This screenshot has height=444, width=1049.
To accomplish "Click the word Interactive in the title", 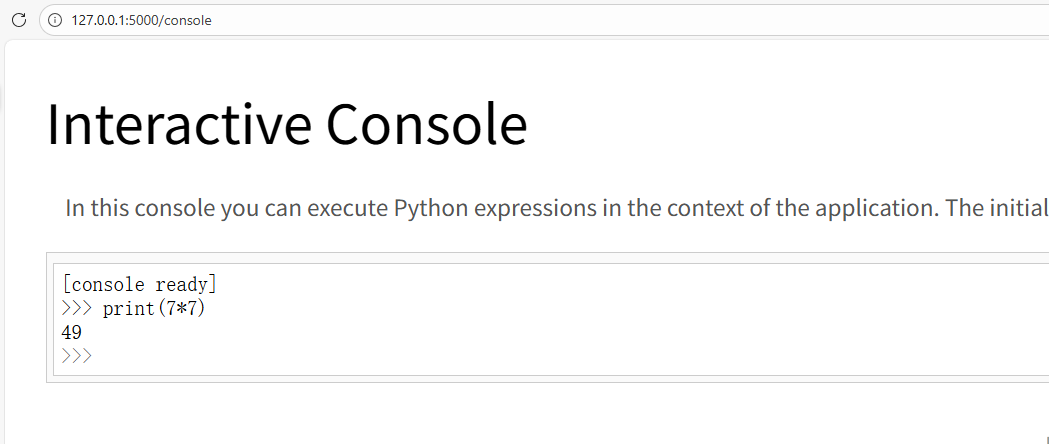I will pyautogui.click(x=179, y=125).
